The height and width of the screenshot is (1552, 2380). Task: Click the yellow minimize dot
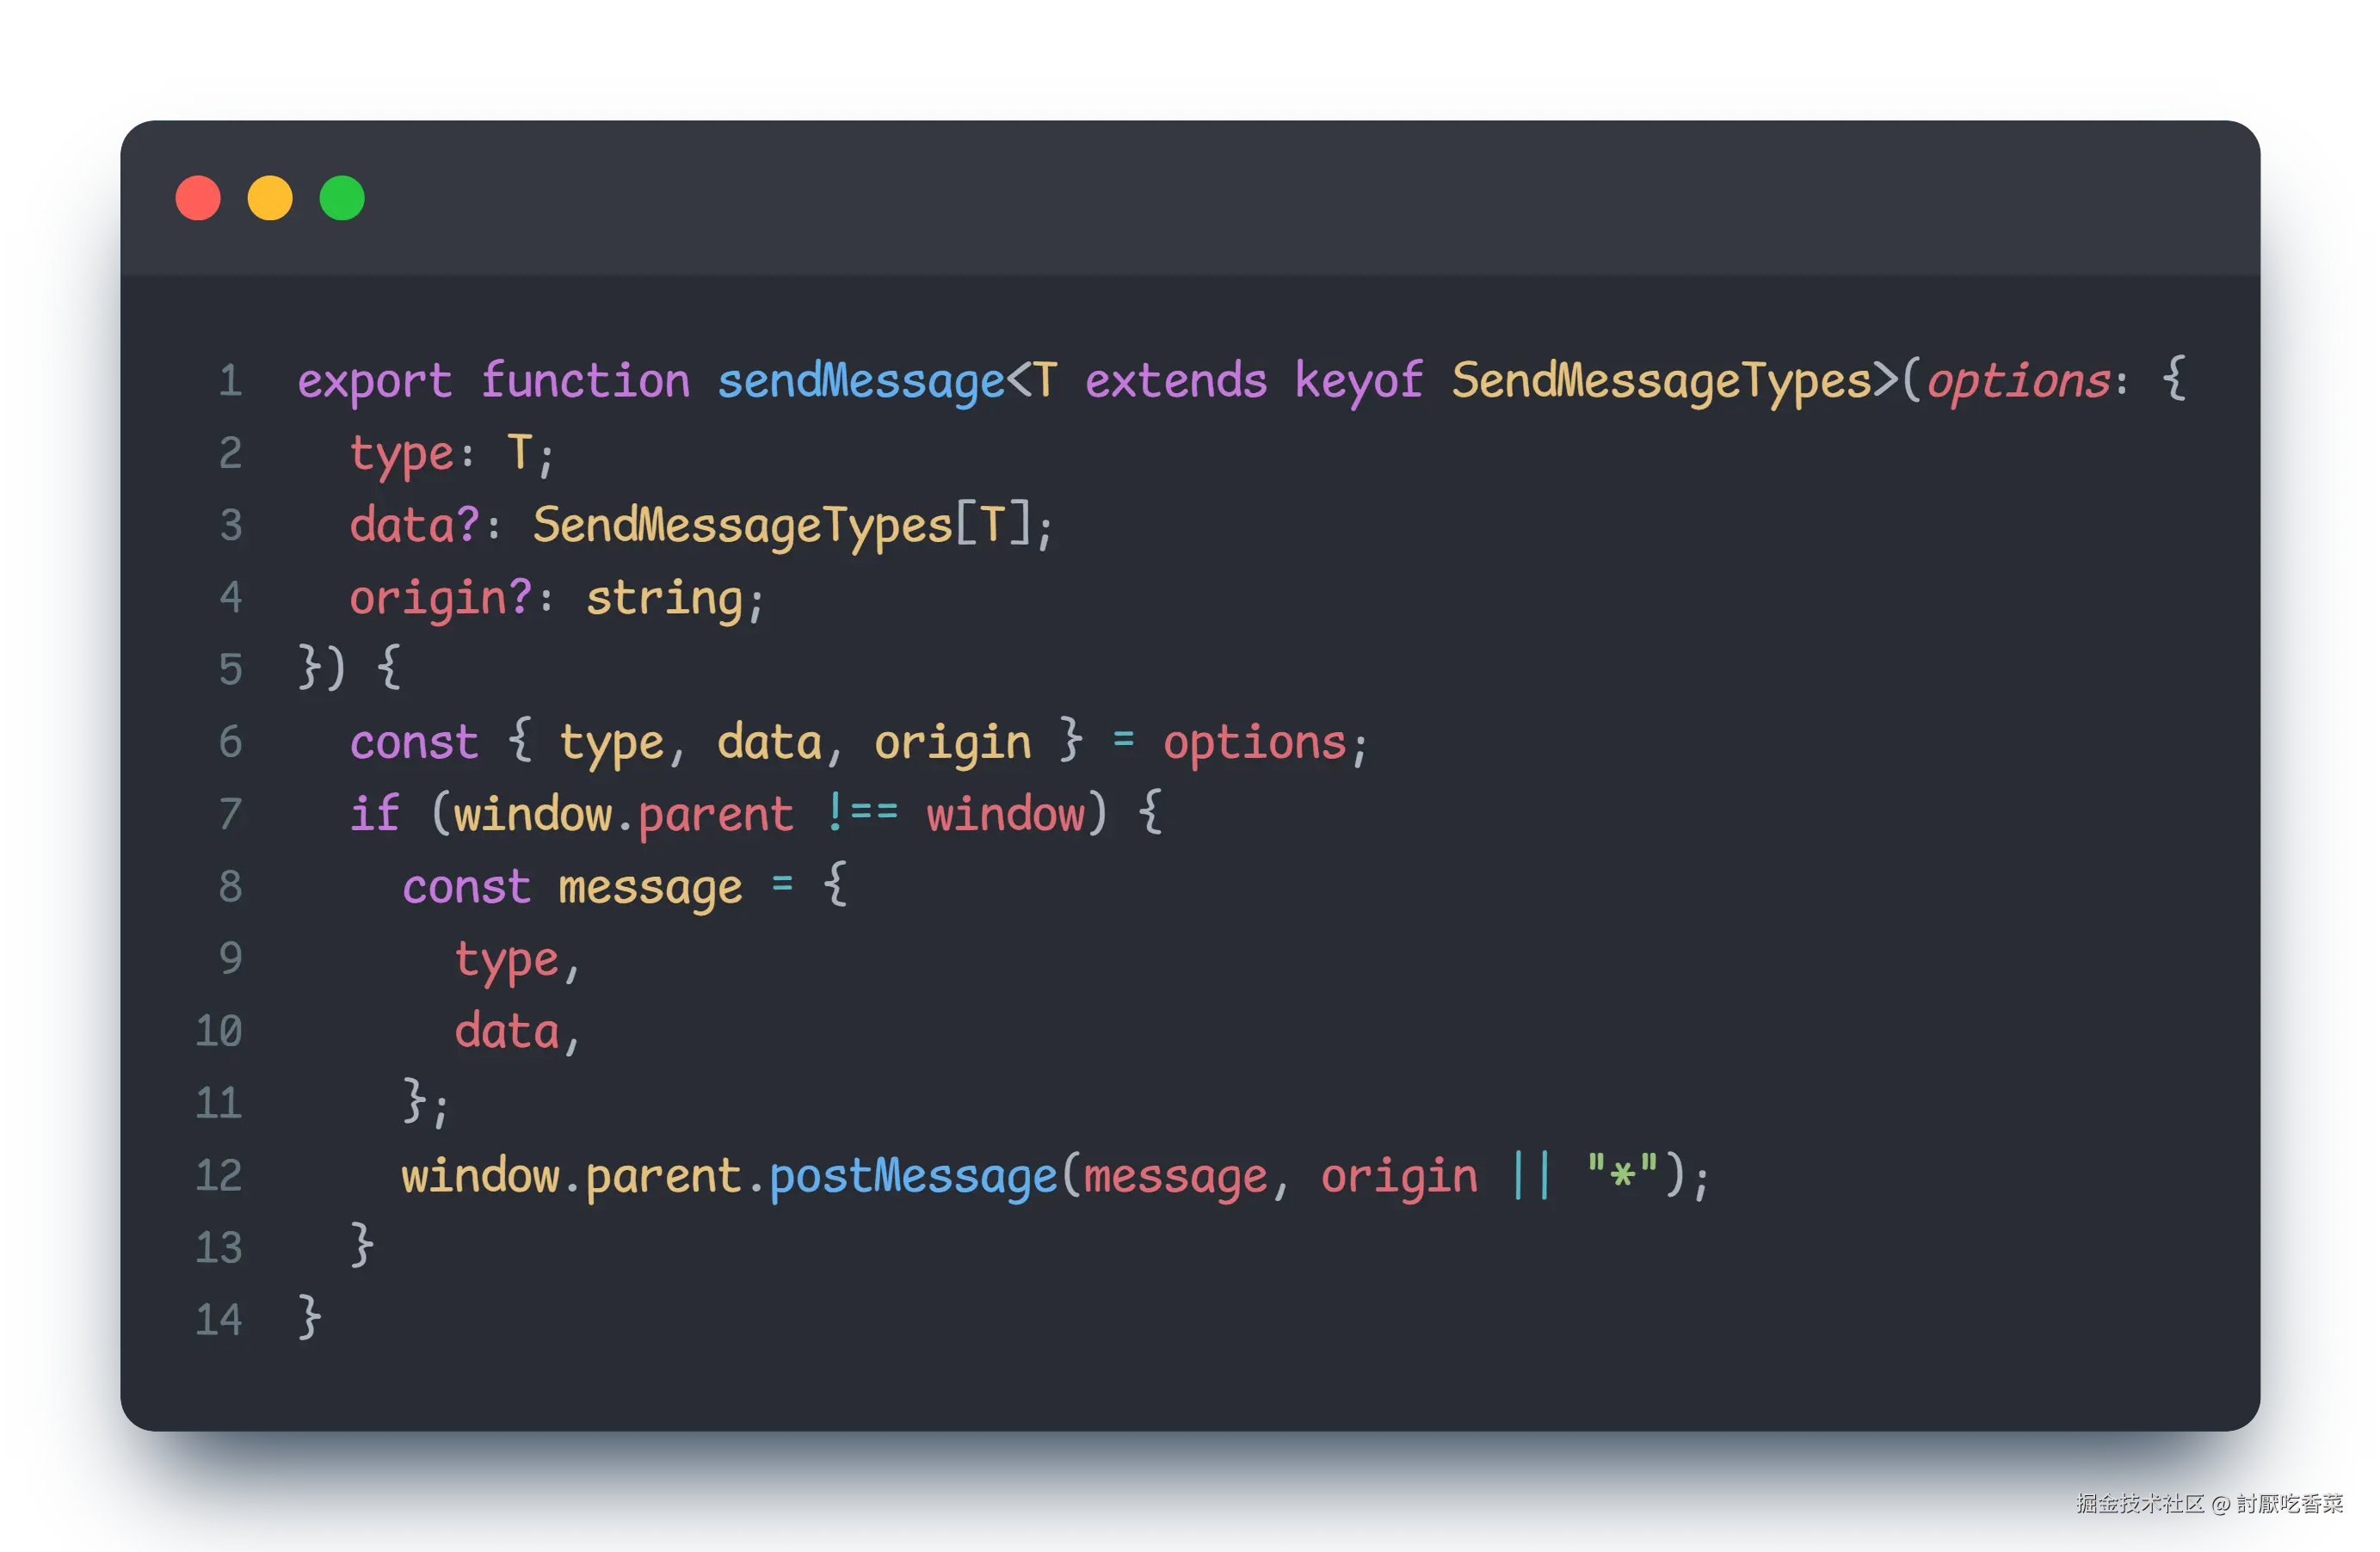pyautogui.click(x=270, y=198)
